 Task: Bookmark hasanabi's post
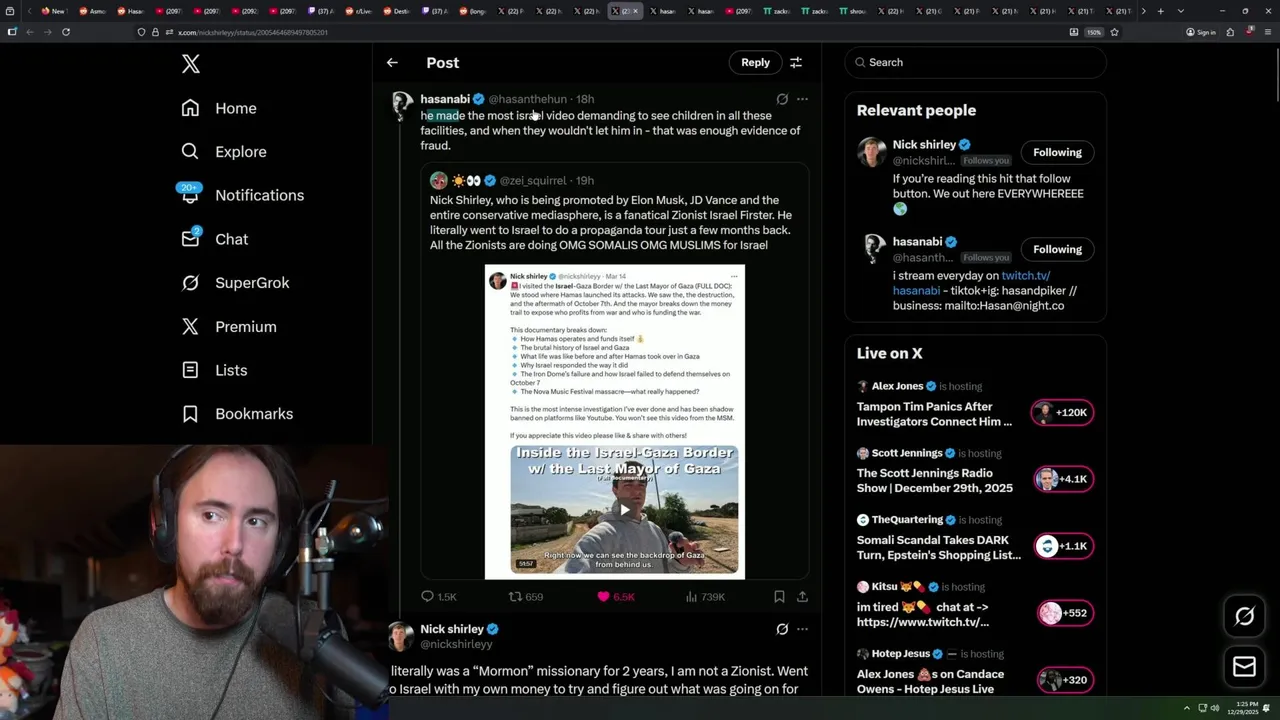point(779,597)
